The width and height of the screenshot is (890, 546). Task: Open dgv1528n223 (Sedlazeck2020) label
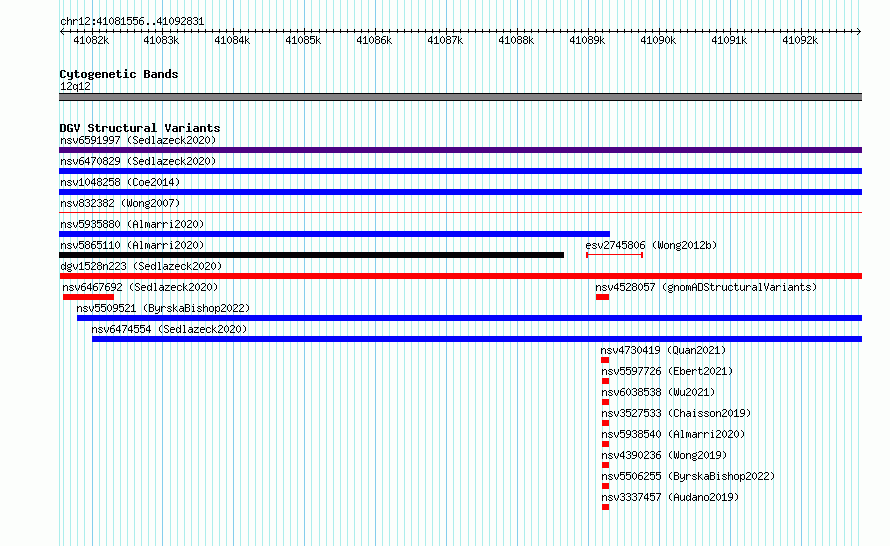(x=141, y=266)
